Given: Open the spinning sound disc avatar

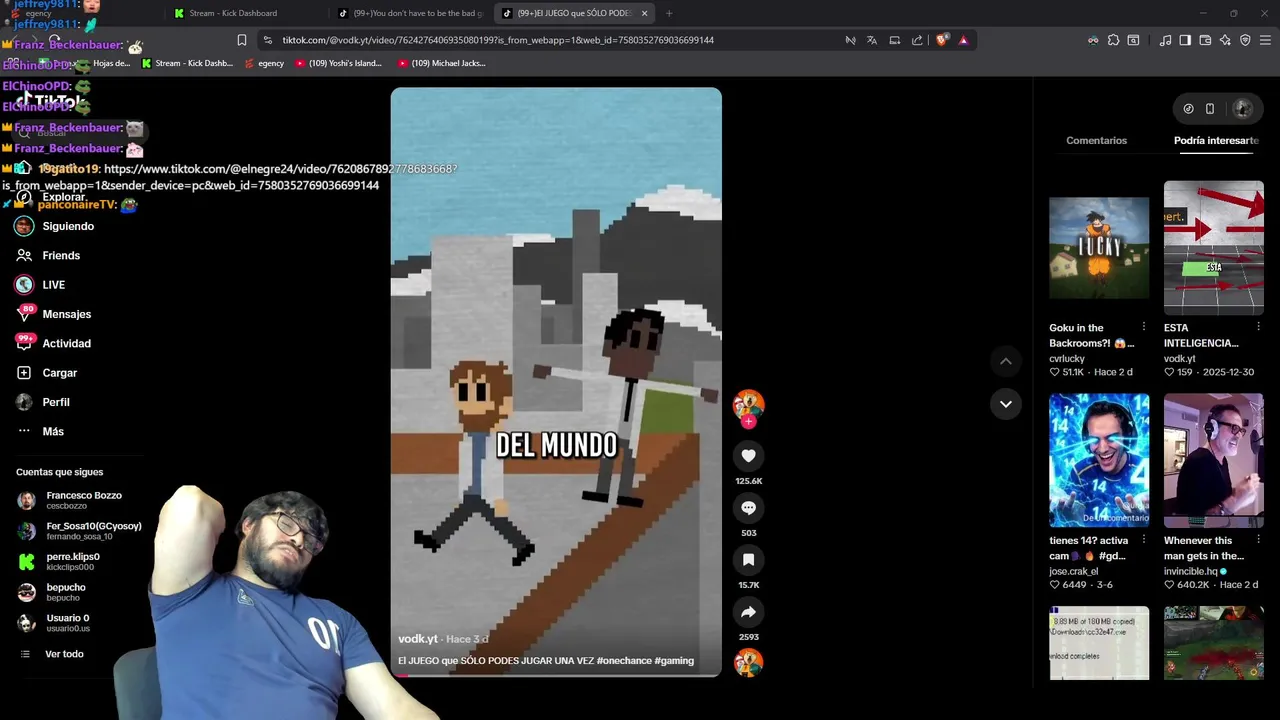Looking at the screenshot, I should (x=748, y=662).
